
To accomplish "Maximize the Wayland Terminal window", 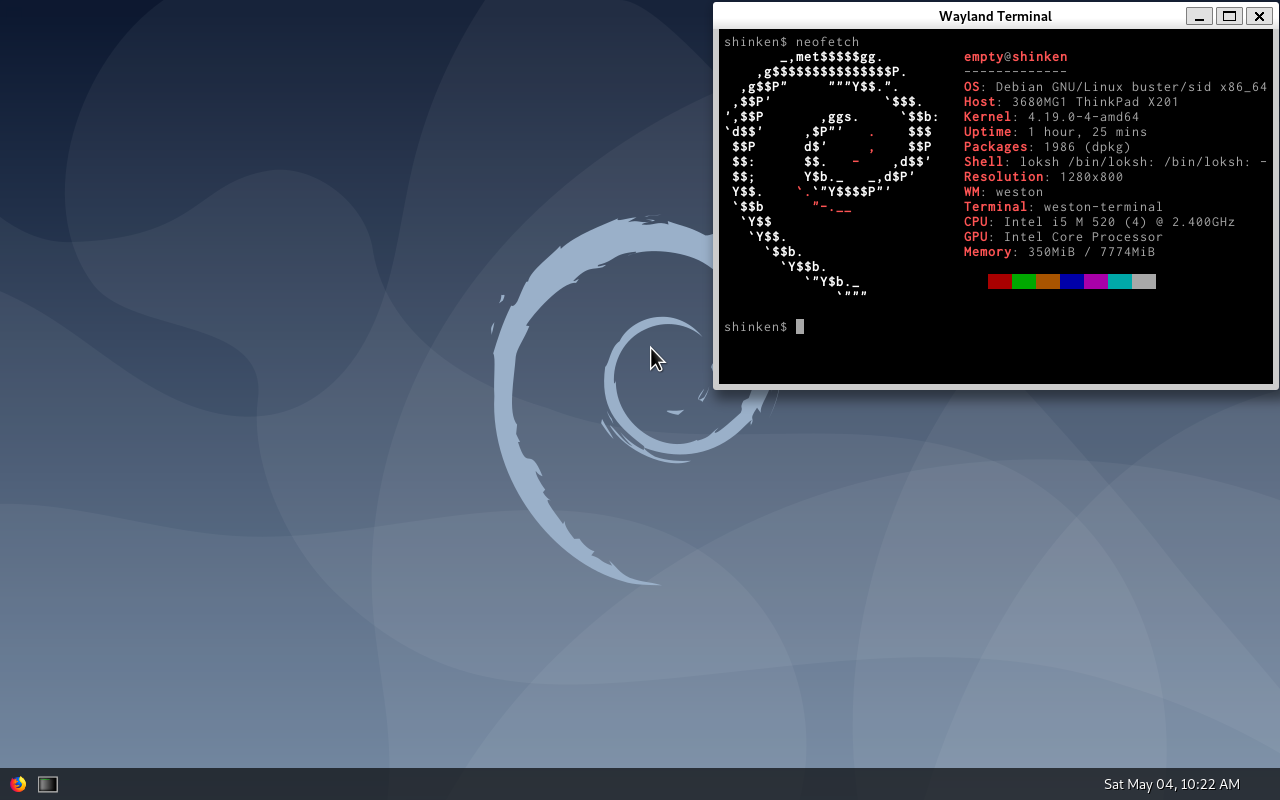I will click(1230, 16).
